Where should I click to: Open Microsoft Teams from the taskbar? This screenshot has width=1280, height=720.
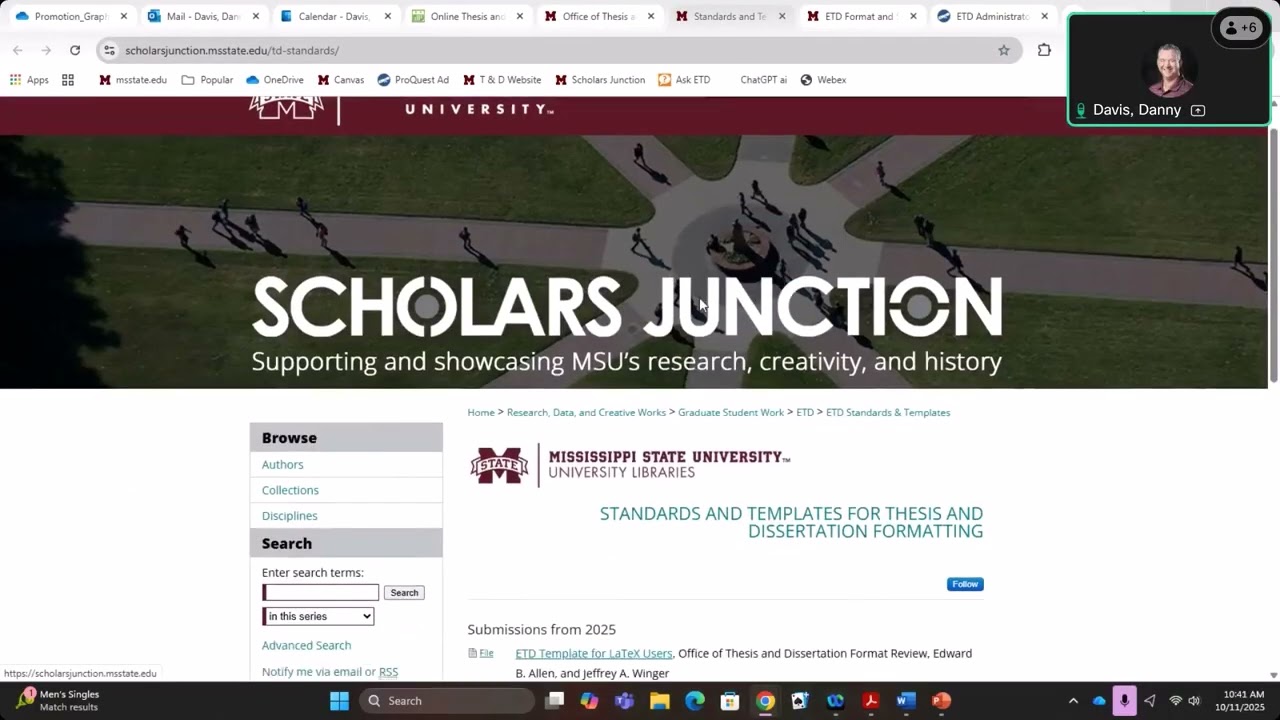click(x=625, y=701)
